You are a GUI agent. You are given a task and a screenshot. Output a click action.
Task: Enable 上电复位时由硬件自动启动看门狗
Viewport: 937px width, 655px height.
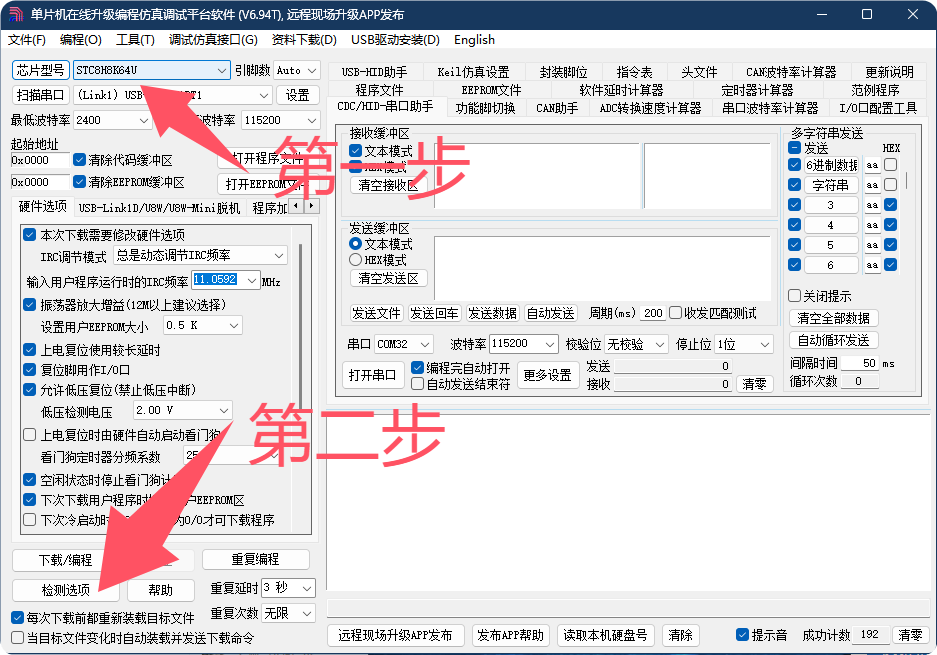[x=29, y=434]
